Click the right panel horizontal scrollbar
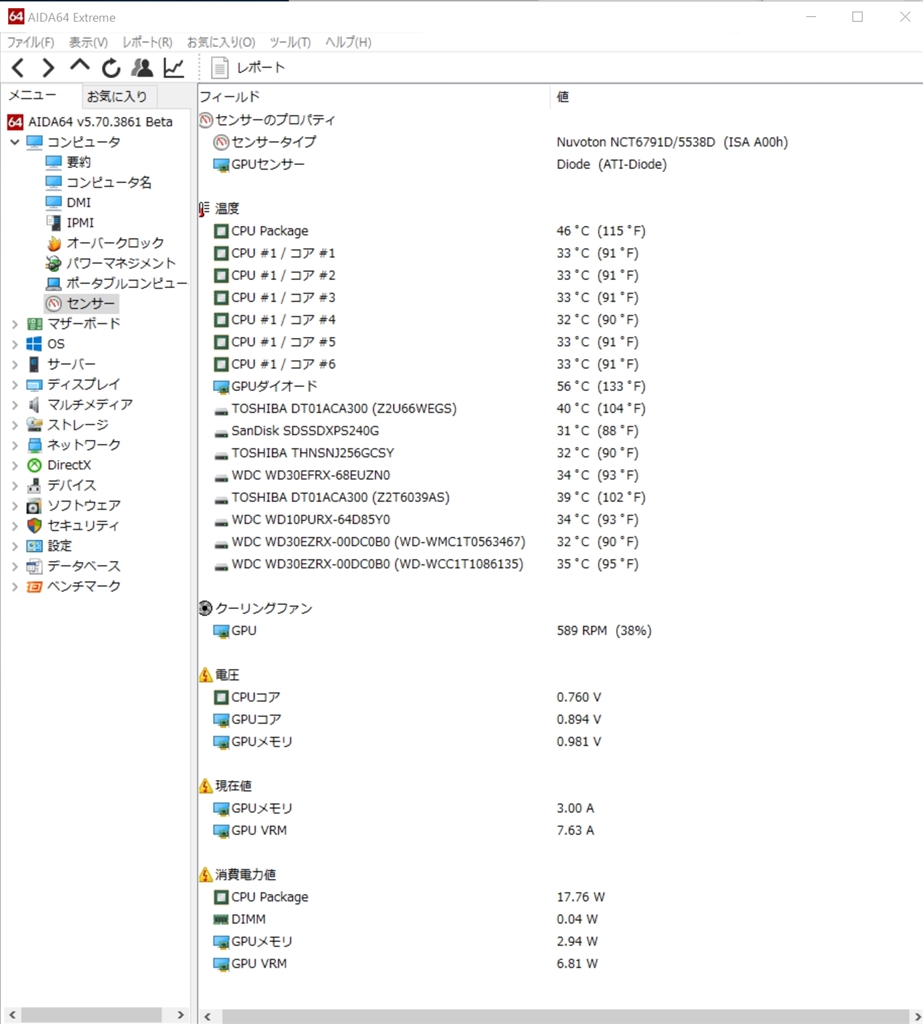This screenshot has width=923, height=1024. (x=566, y=1016)
